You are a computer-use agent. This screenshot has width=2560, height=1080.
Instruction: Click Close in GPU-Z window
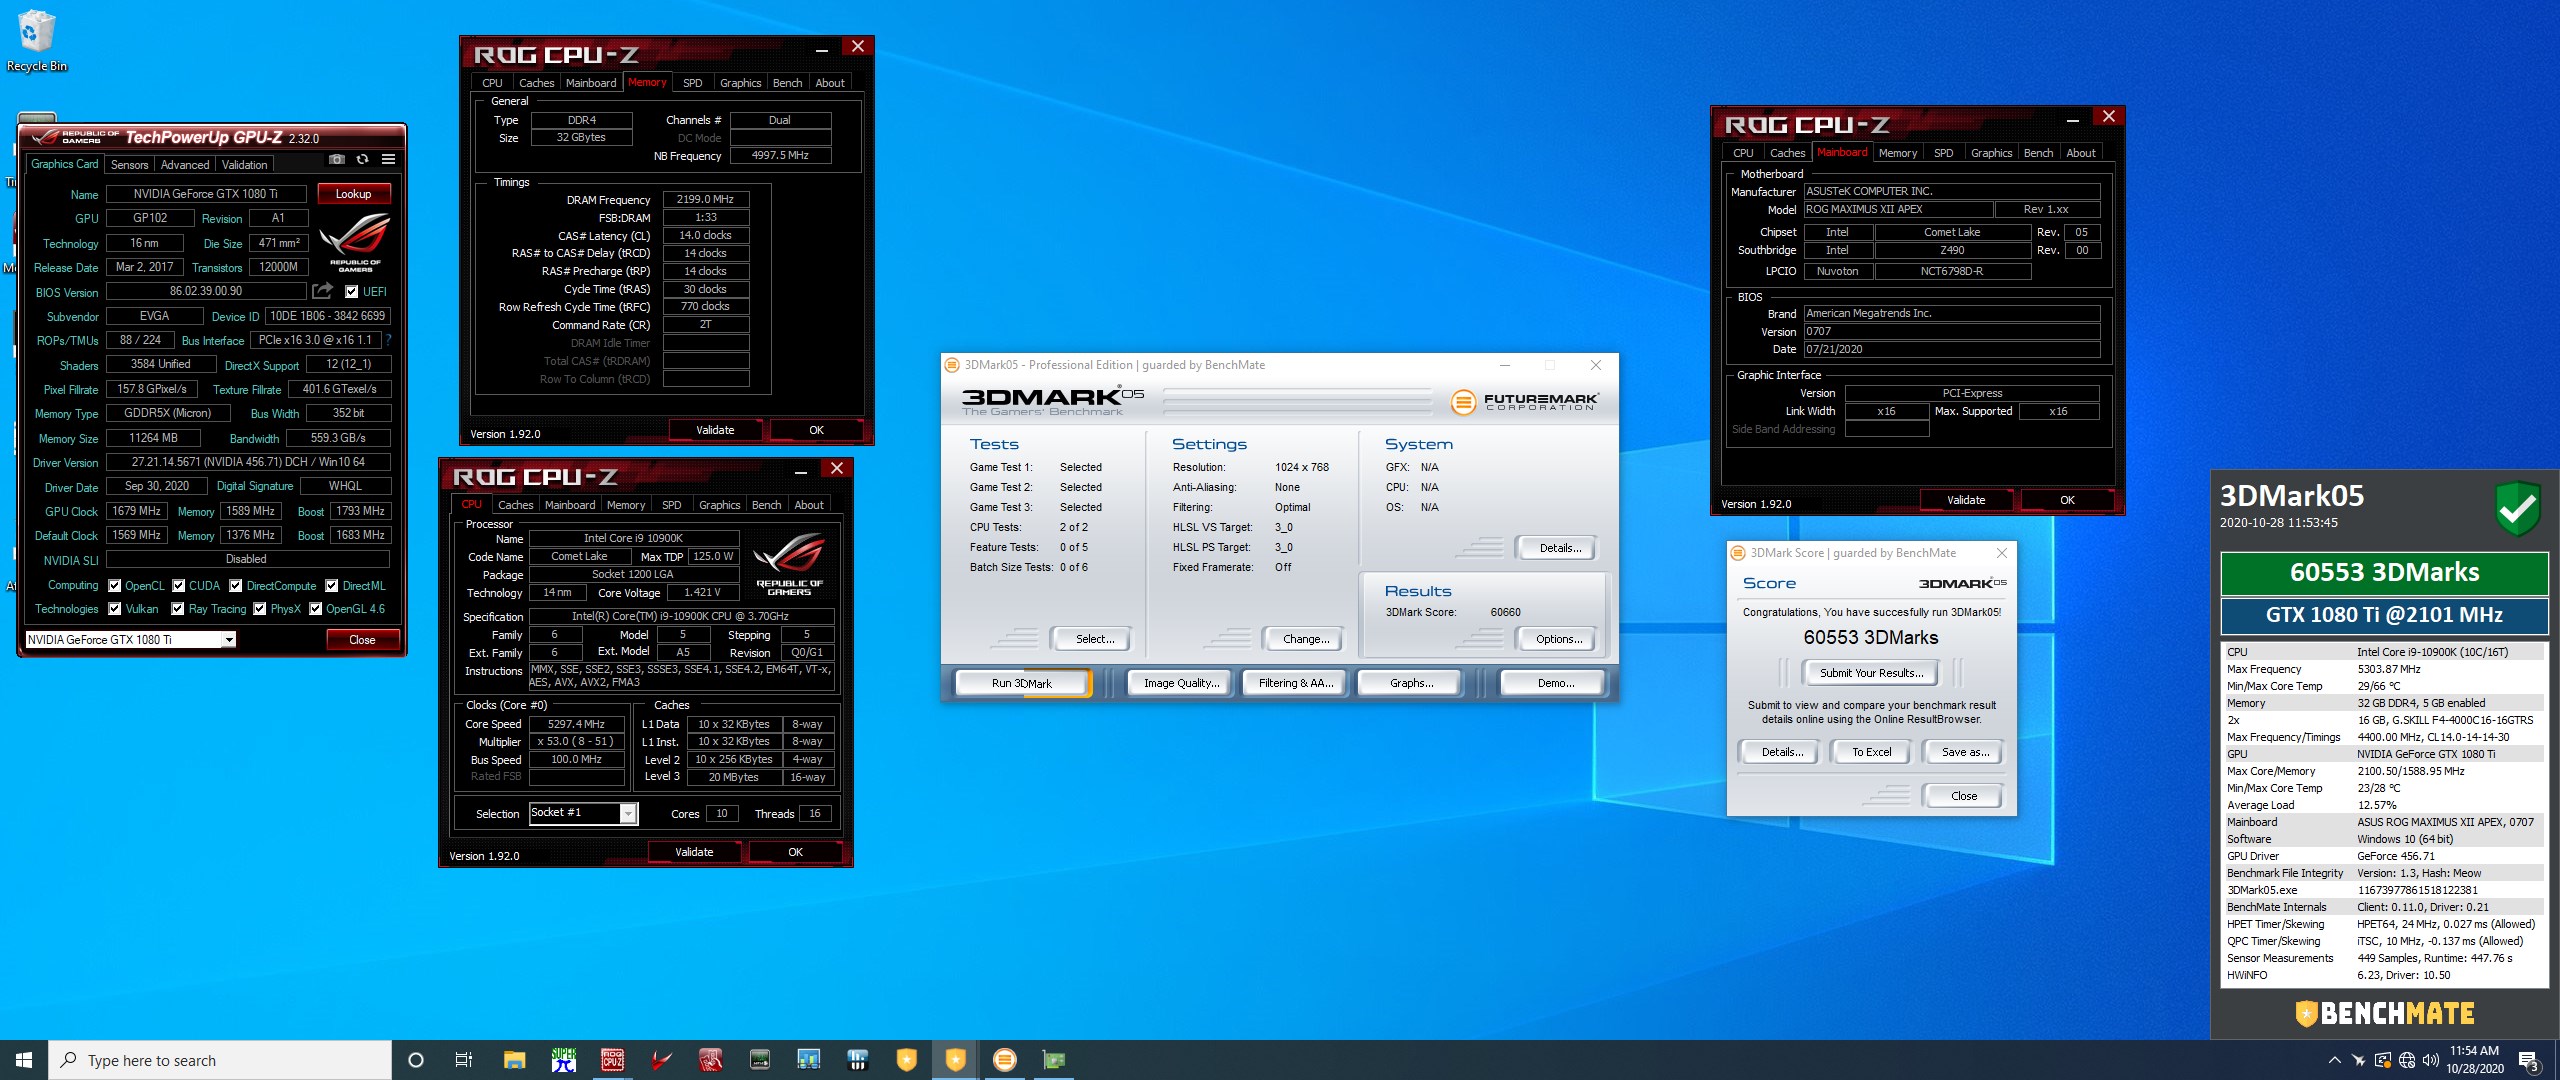[362, 640]
